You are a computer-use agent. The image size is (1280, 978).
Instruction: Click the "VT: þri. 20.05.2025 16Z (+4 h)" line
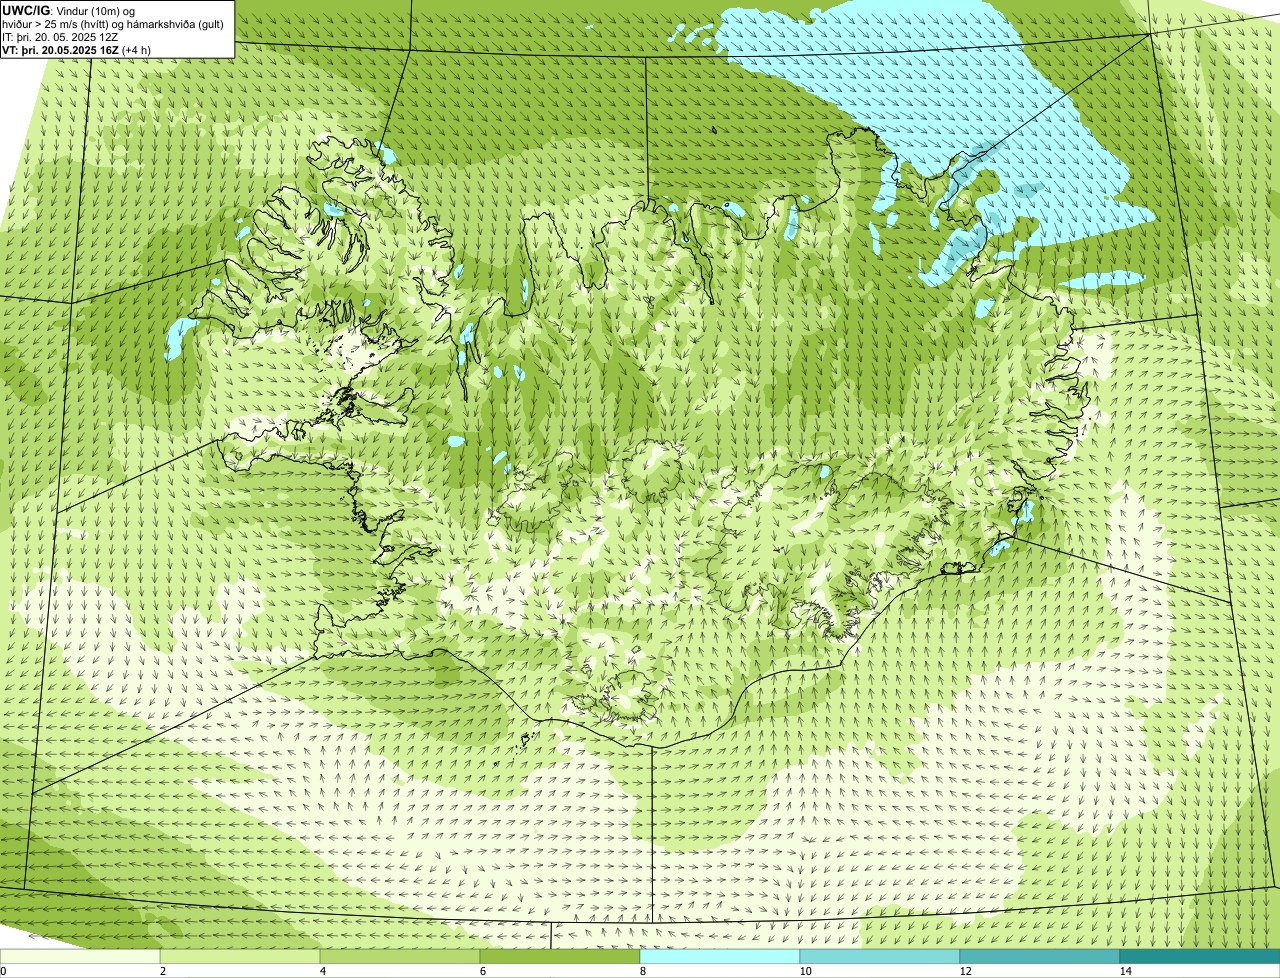77,50
